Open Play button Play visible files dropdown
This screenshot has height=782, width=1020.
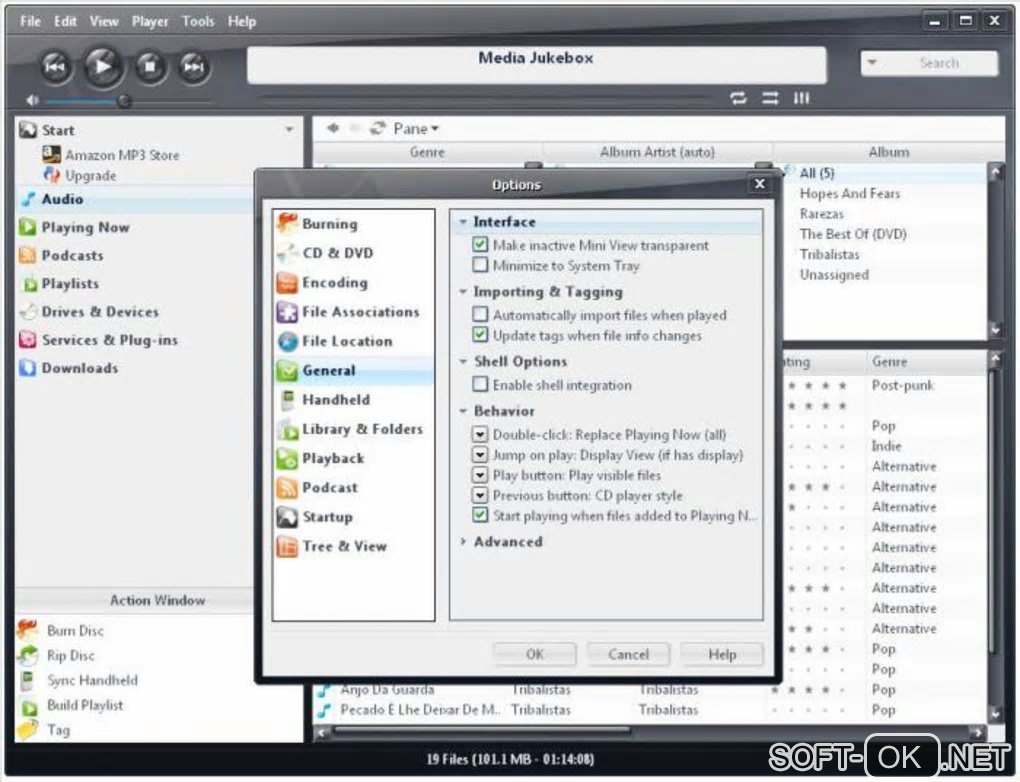[480, 474]
